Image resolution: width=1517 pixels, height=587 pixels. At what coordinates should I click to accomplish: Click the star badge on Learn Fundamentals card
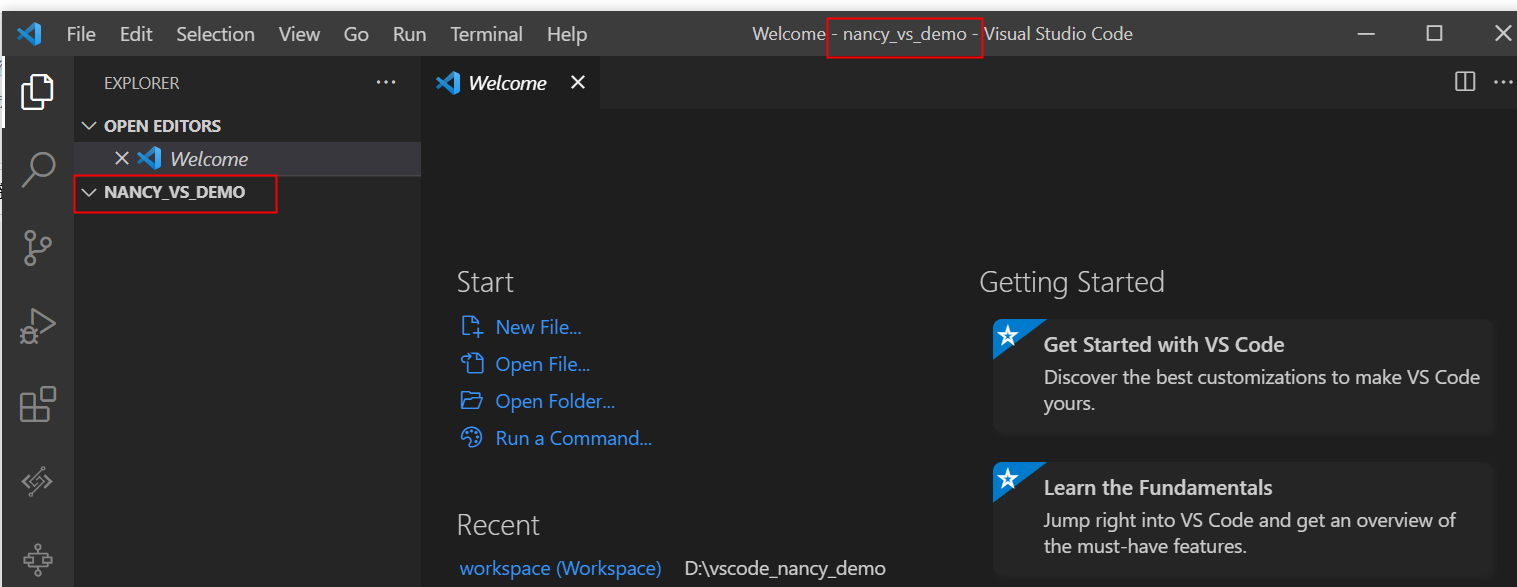[1008, 479]
